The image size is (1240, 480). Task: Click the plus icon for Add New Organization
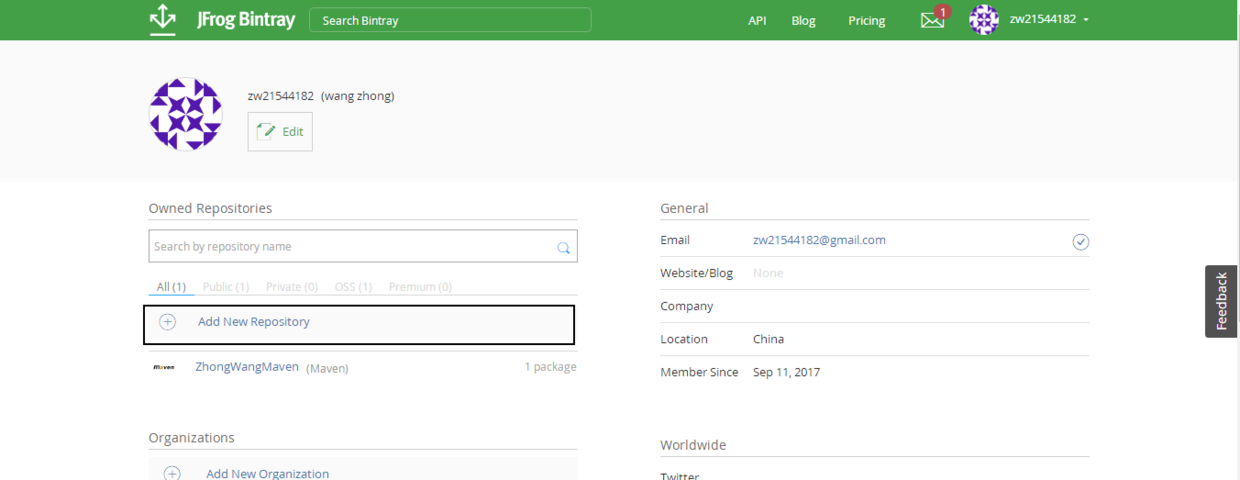coord(172,473)
